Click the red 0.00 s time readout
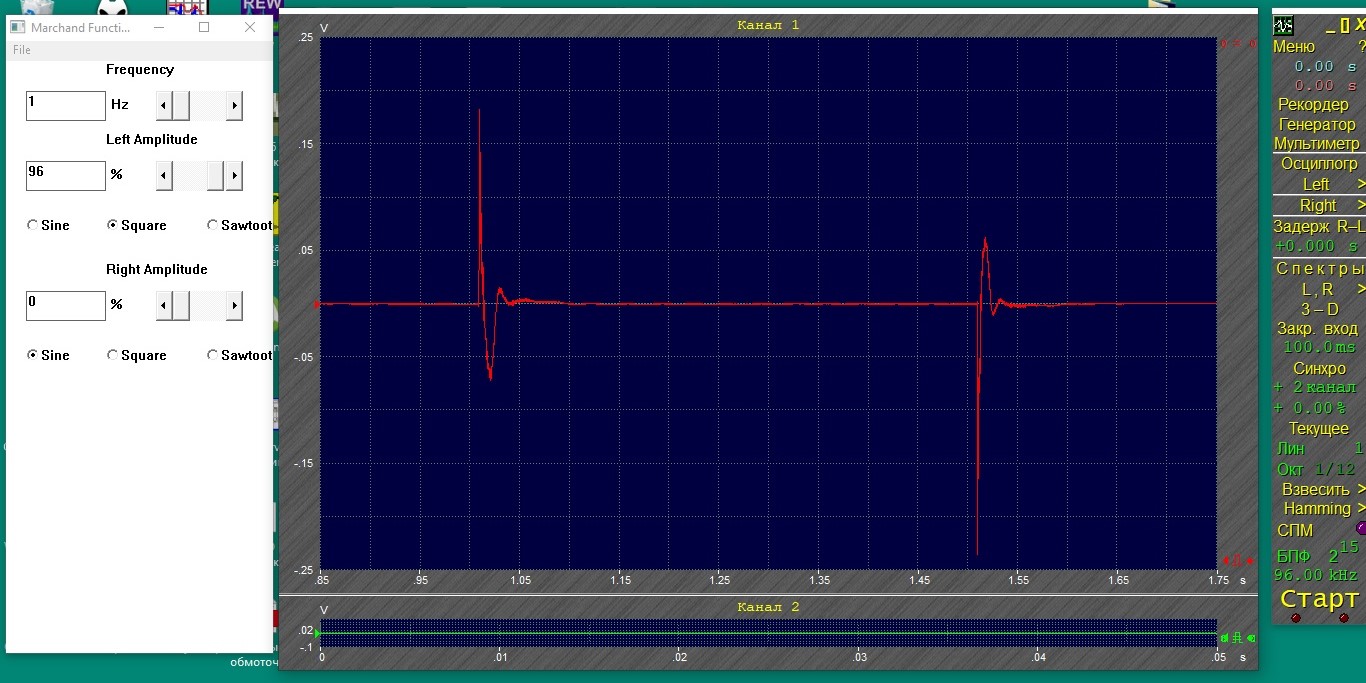This screenshot has width=1366, height=683. [x=1326, y=86]
